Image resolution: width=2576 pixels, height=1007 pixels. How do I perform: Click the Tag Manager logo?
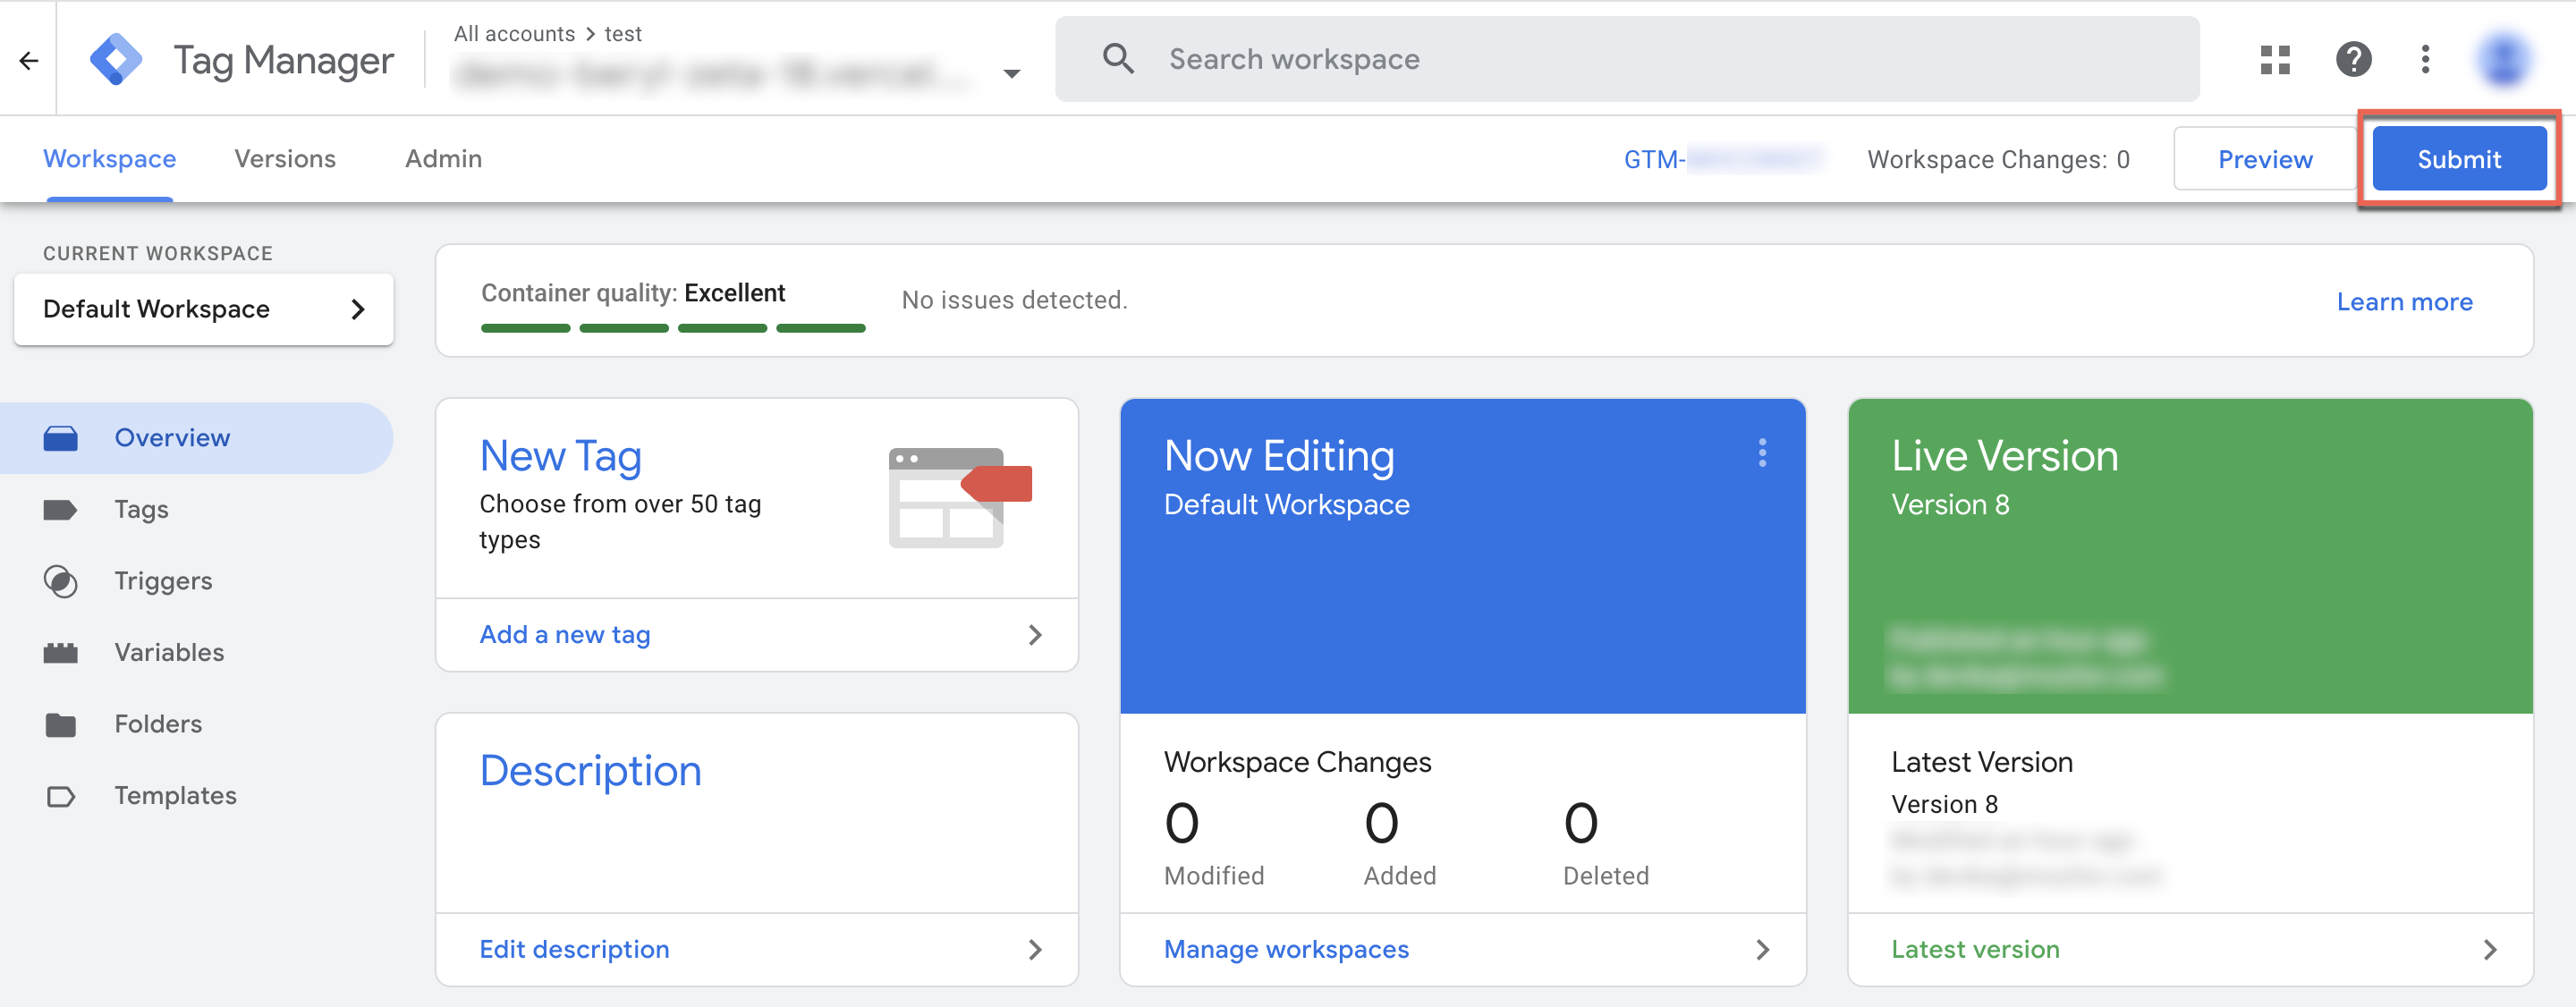point(117,58)
